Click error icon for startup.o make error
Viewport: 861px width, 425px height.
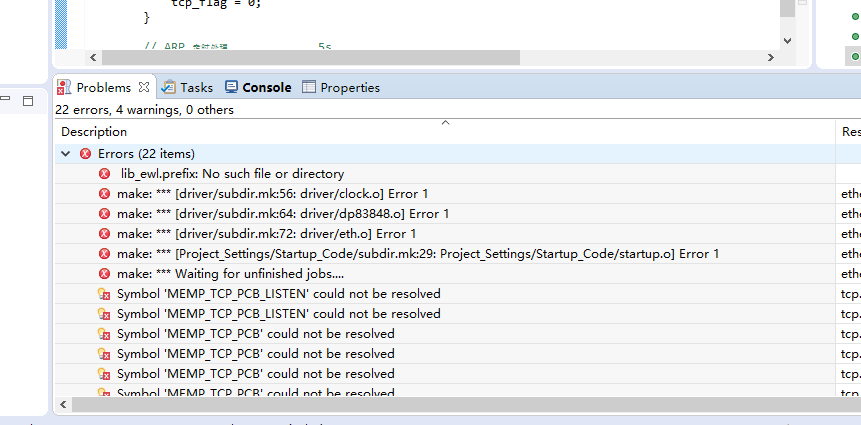point(104,254)
